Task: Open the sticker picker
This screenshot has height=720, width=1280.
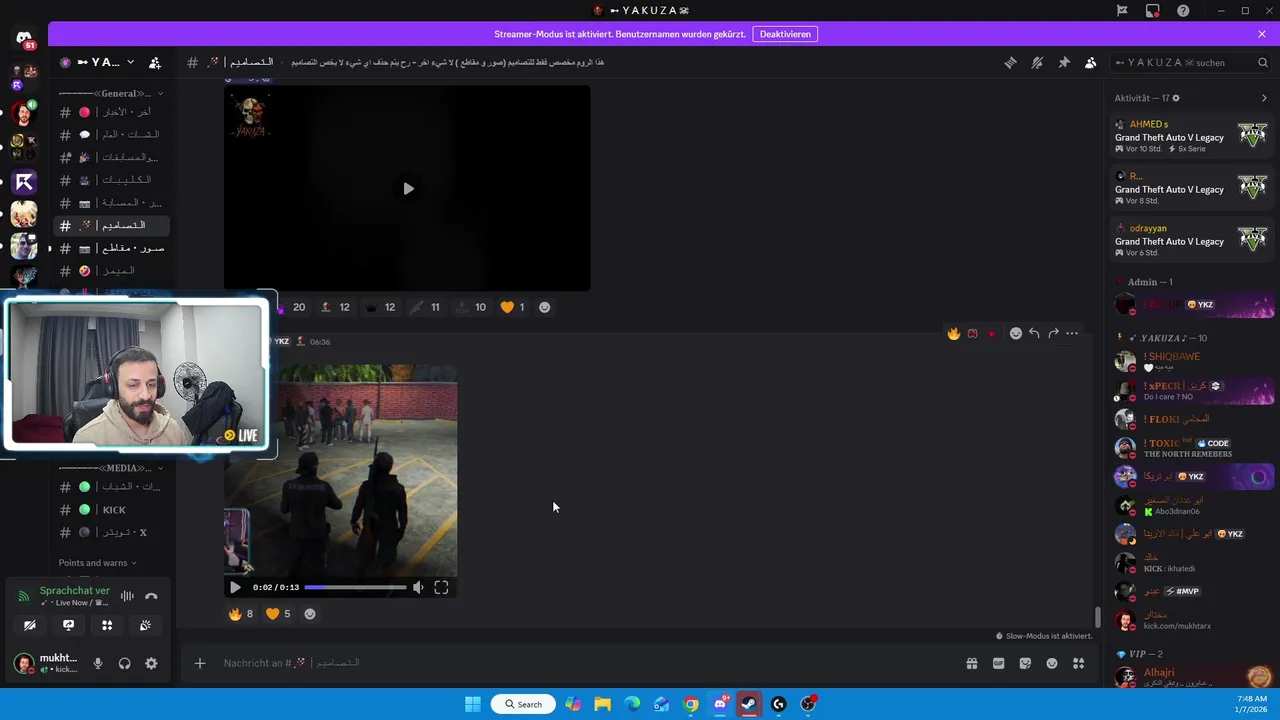Action: 1025,663
